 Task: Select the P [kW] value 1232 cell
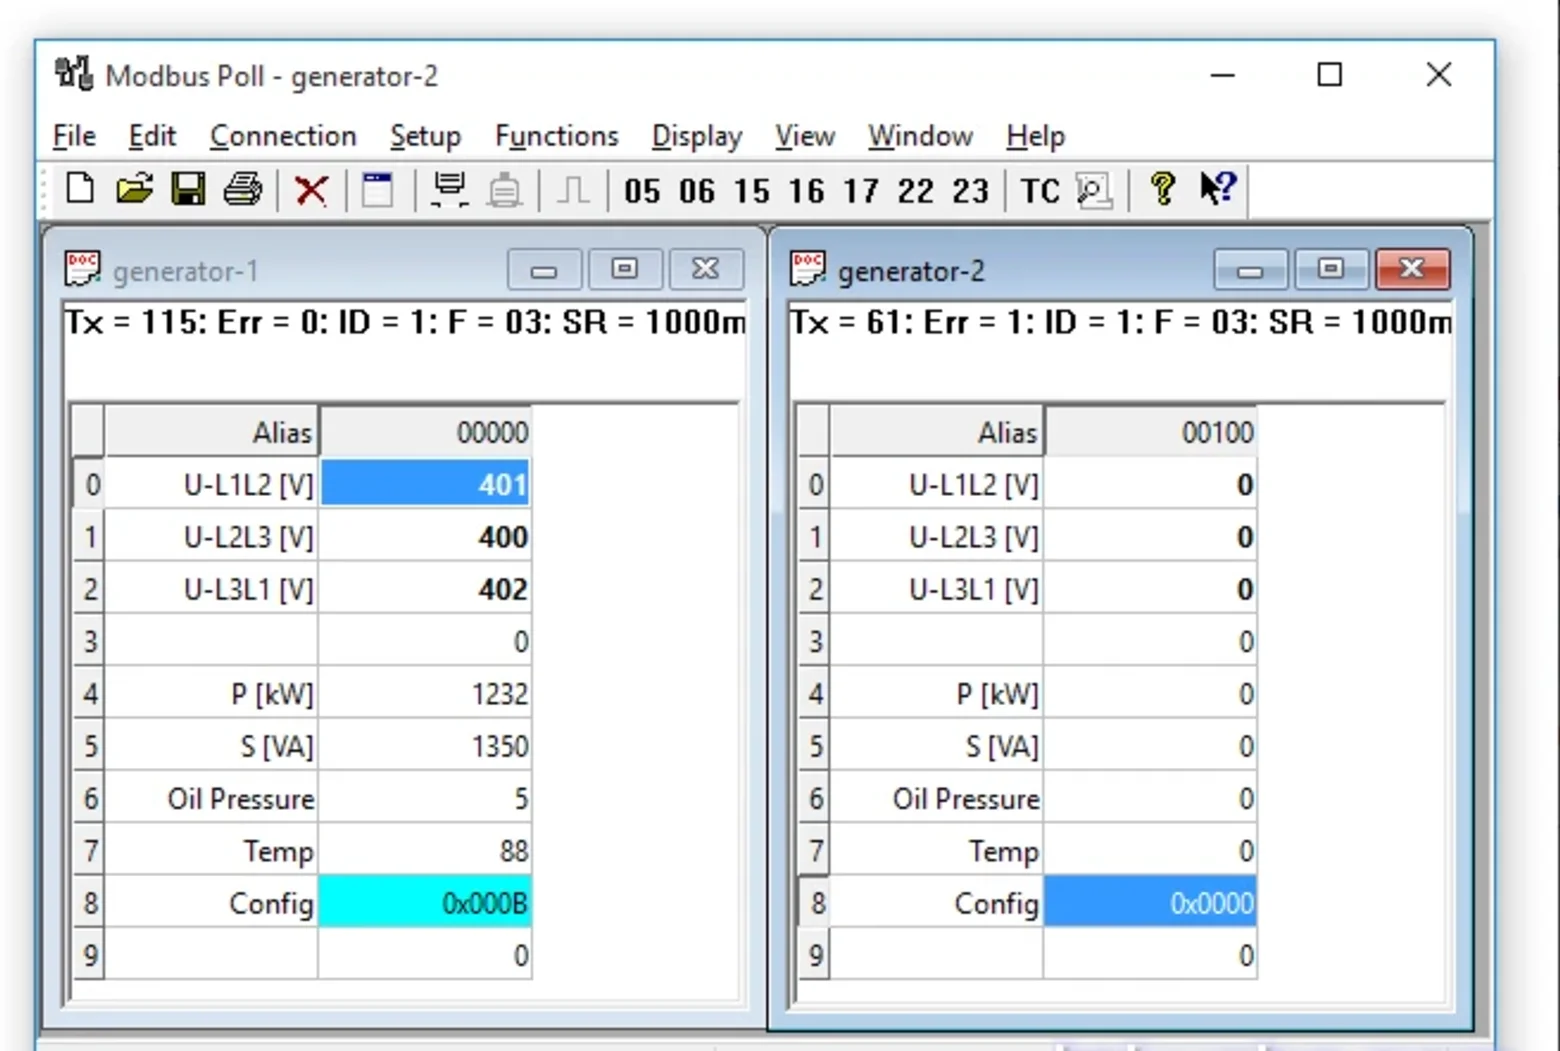(425, 693)
